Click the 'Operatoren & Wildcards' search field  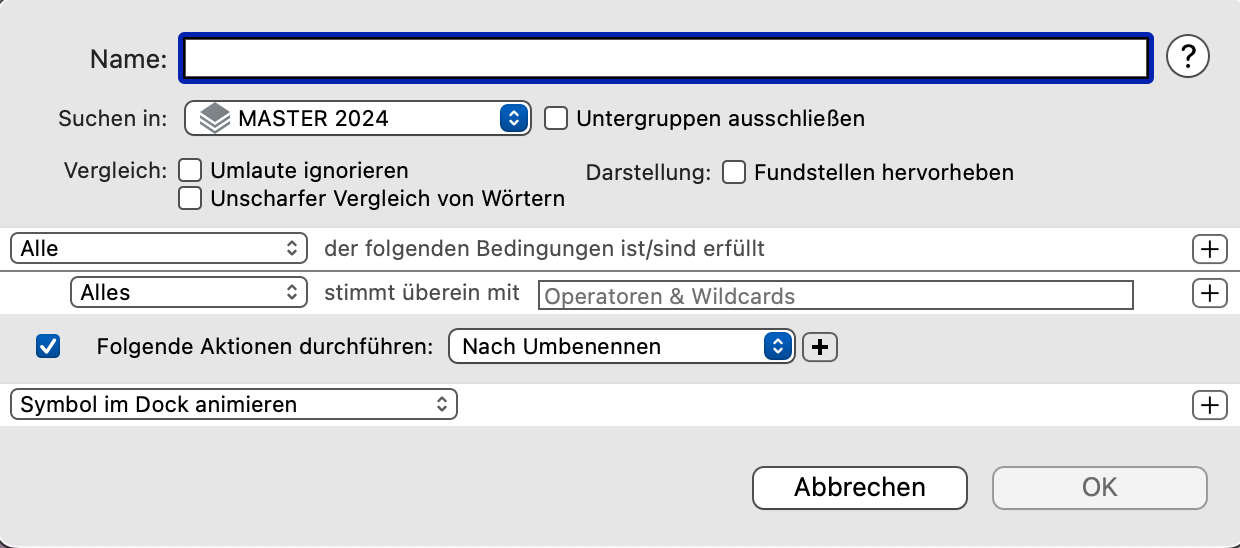point(836,295)
